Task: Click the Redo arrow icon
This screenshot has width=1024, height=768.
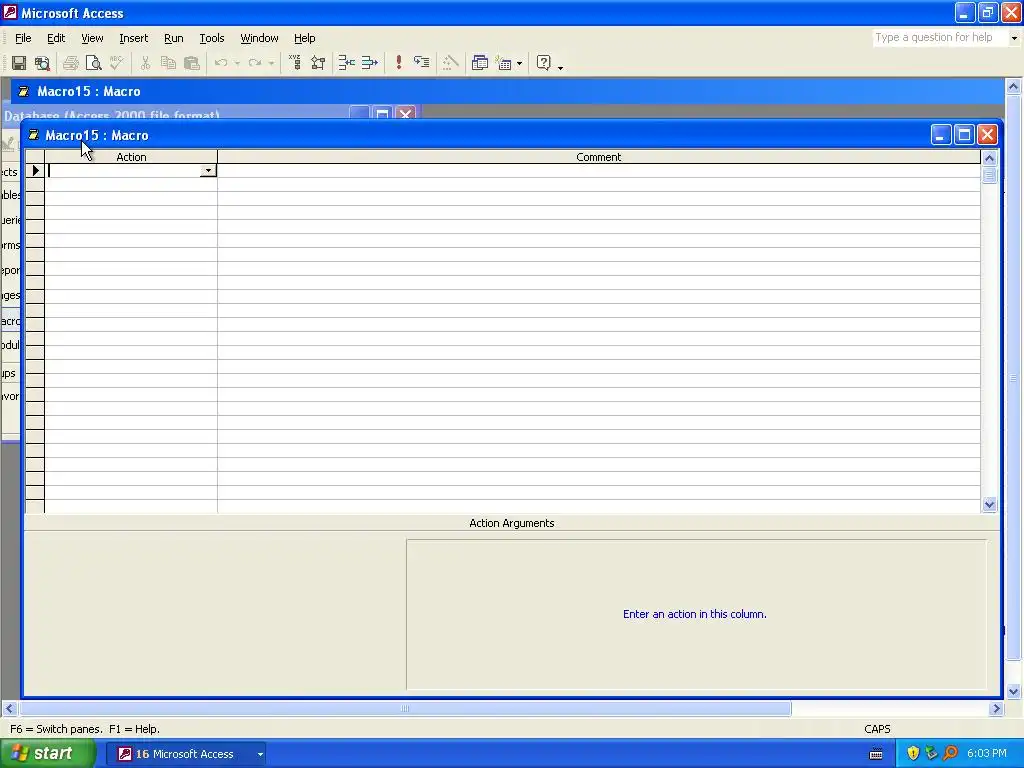Action: coord(255,63)
